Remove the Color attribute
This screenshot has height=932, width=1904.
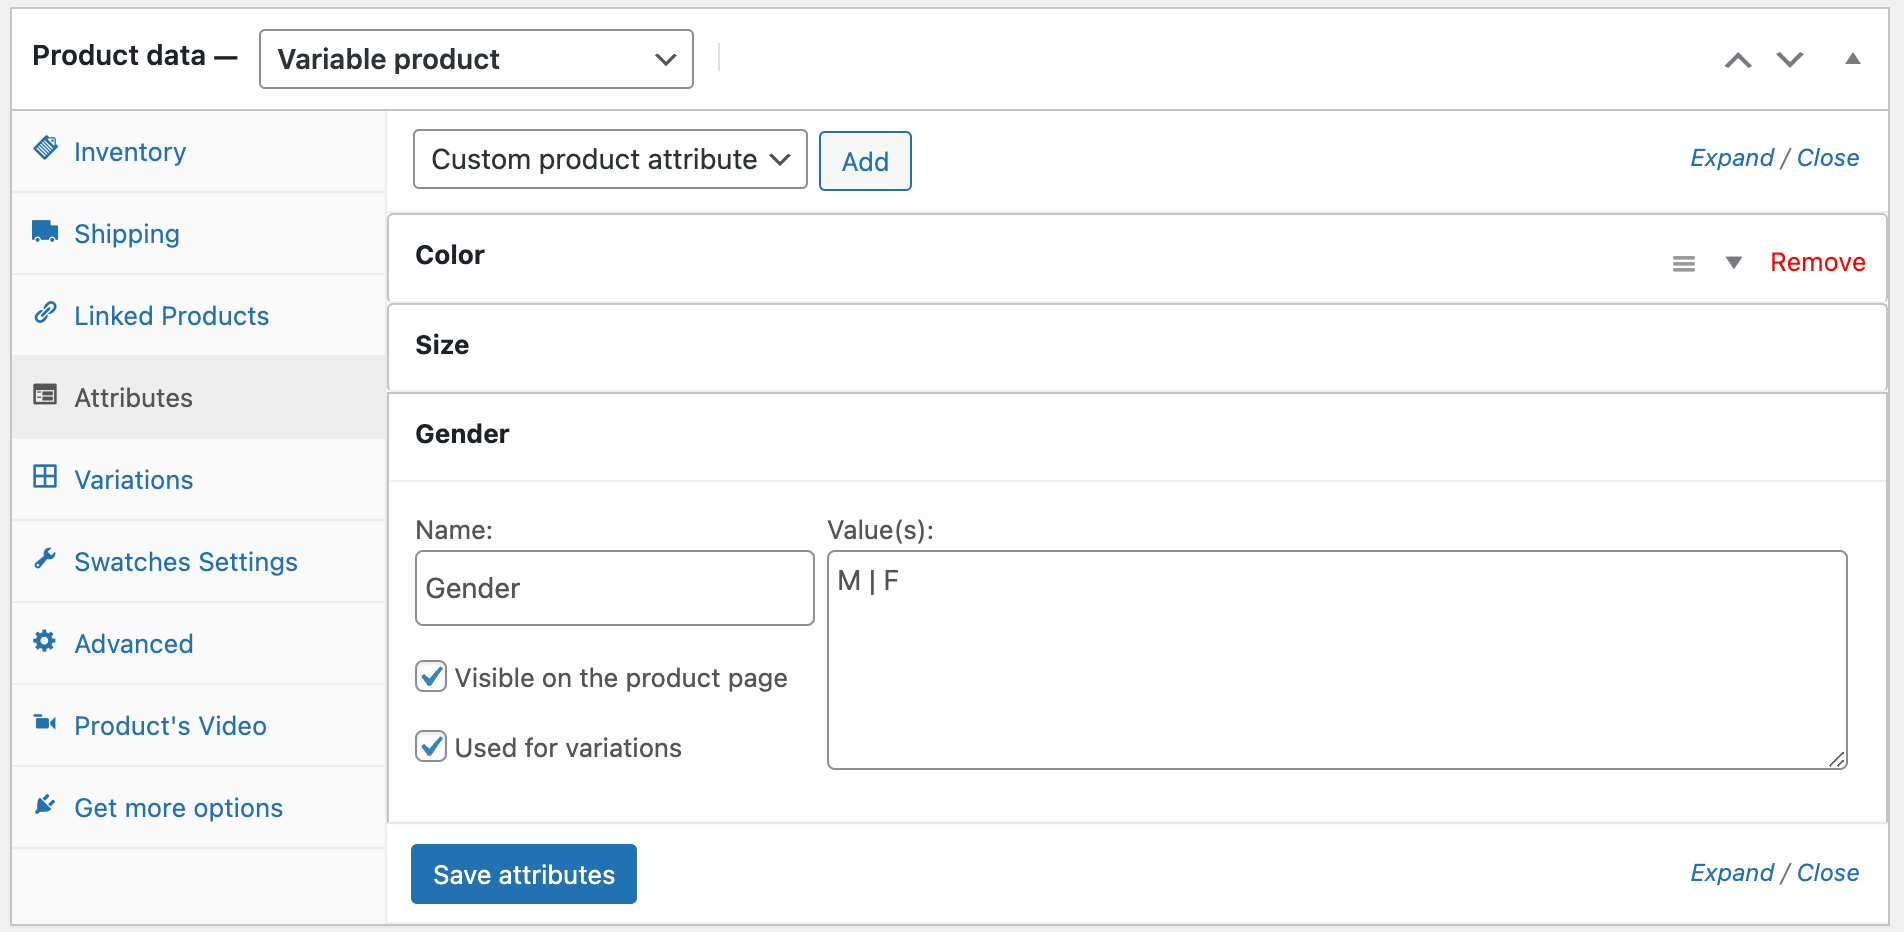(1817, 263)
